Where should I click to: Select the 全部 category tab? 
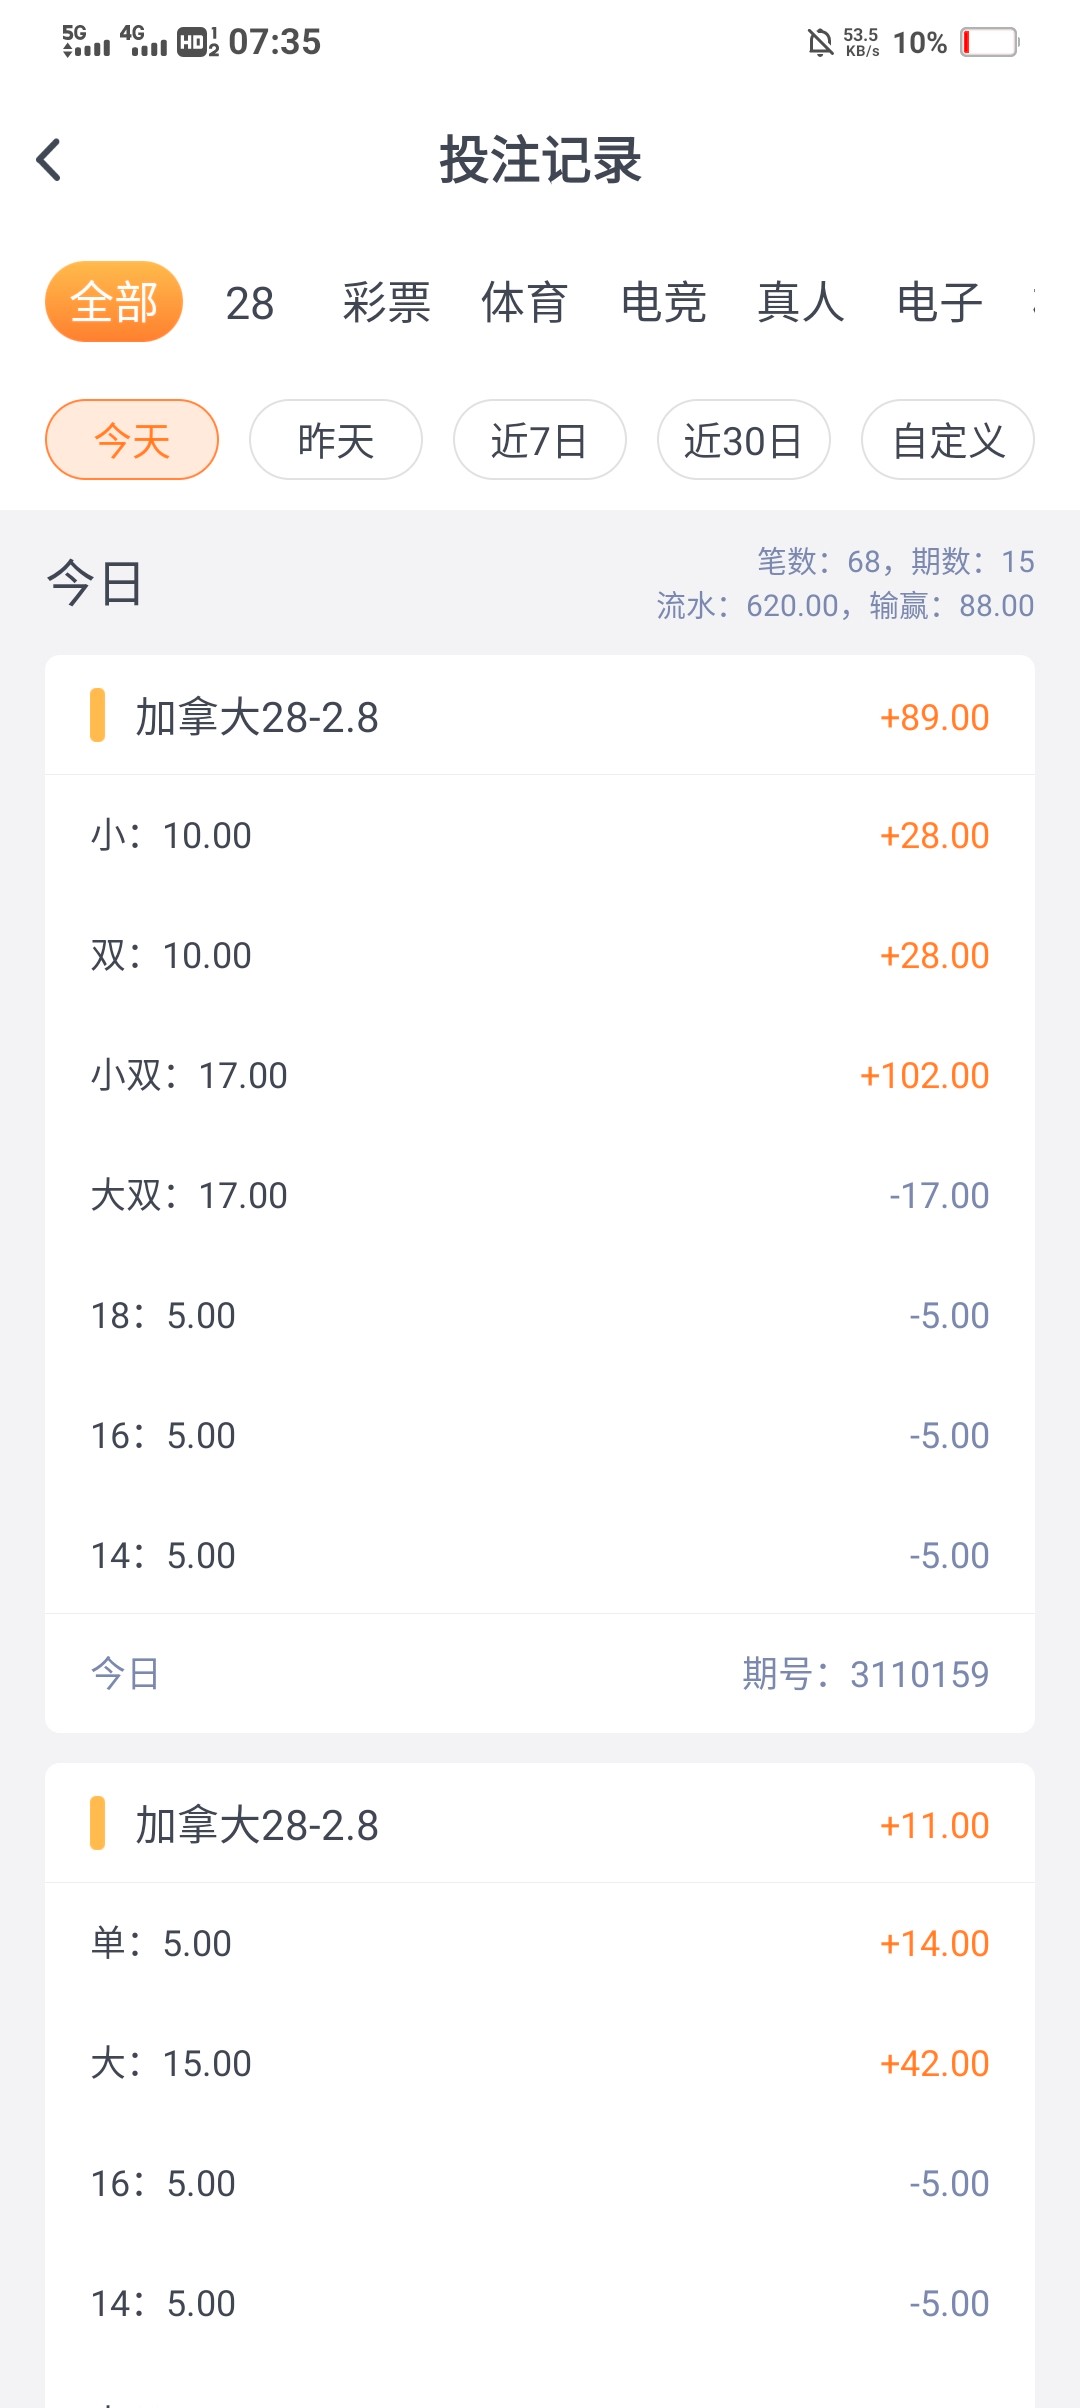pos(114,302)
